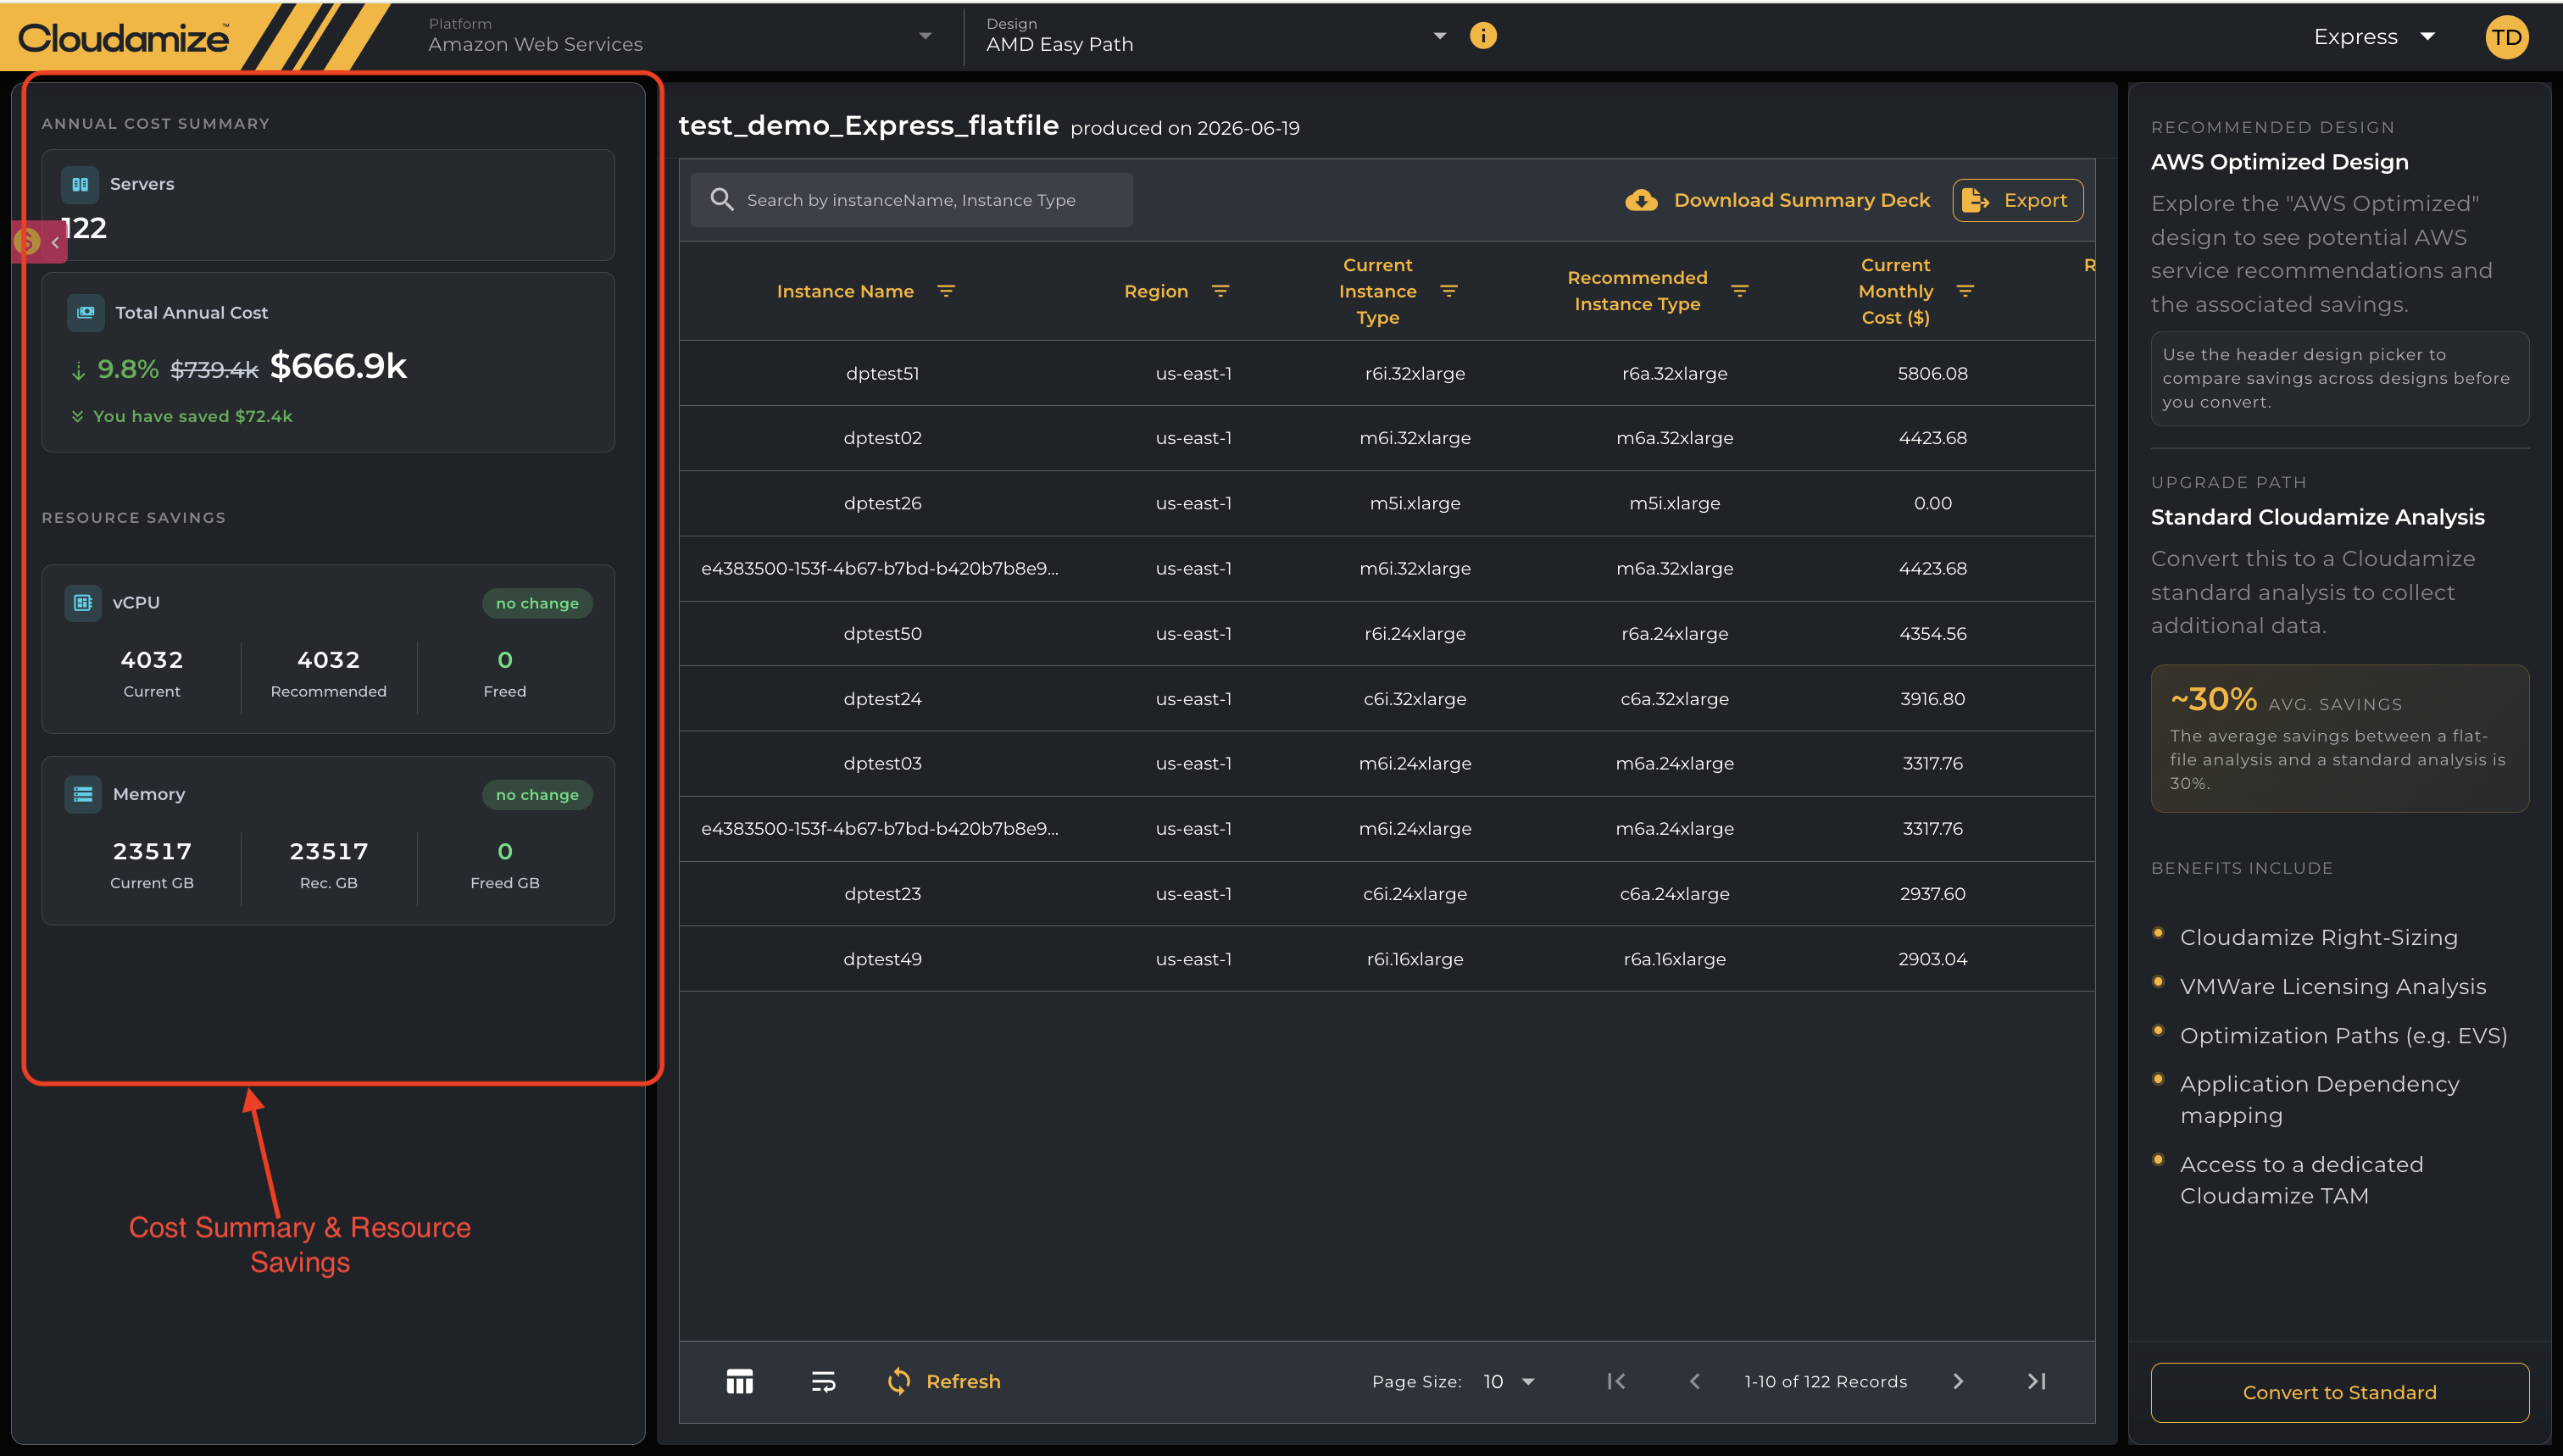
Task: Click the Memory icon
Action: click(83, 794)
